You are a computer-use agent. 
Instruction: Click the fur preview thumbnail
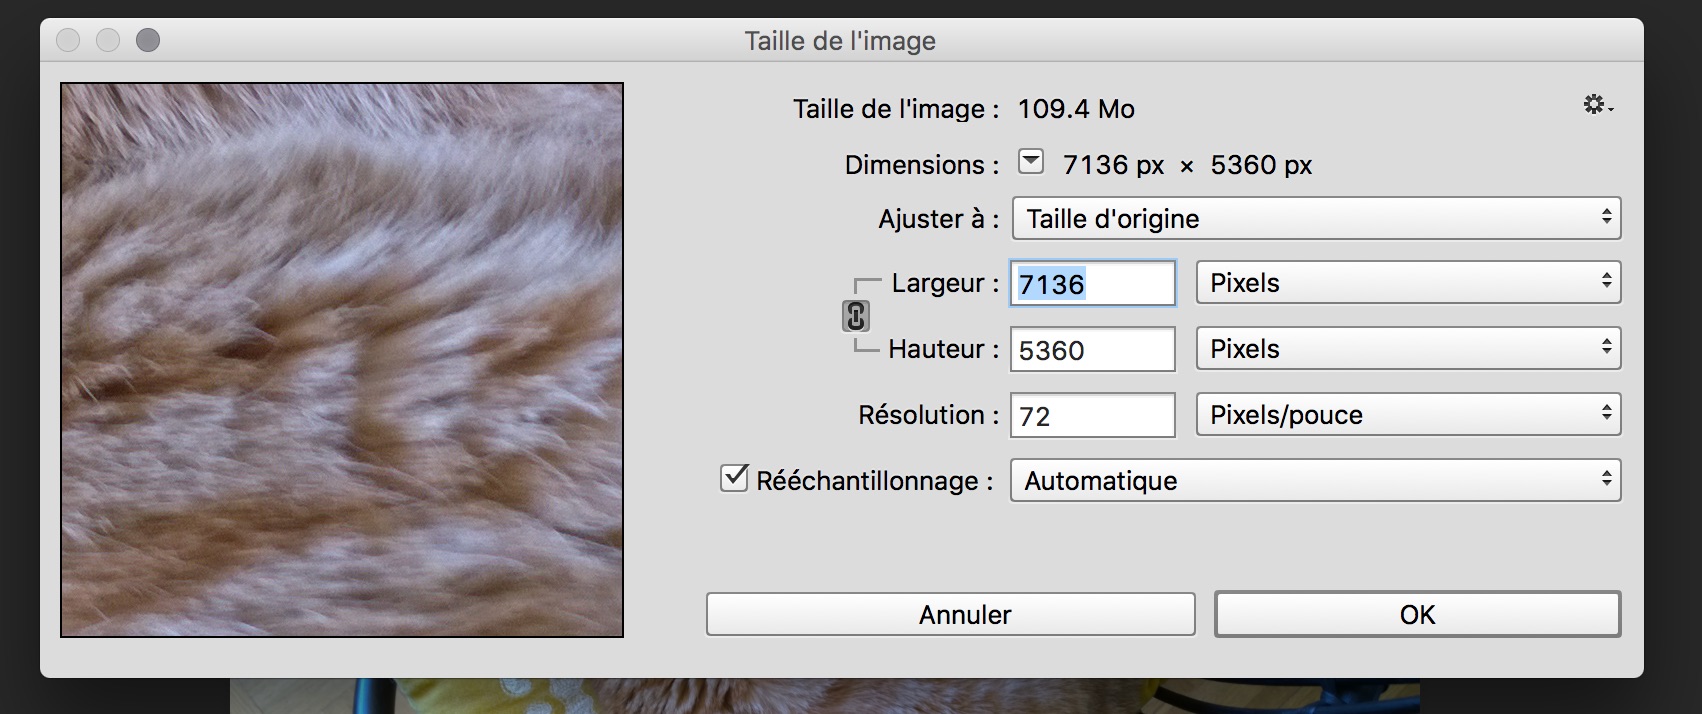coord(342,360)
